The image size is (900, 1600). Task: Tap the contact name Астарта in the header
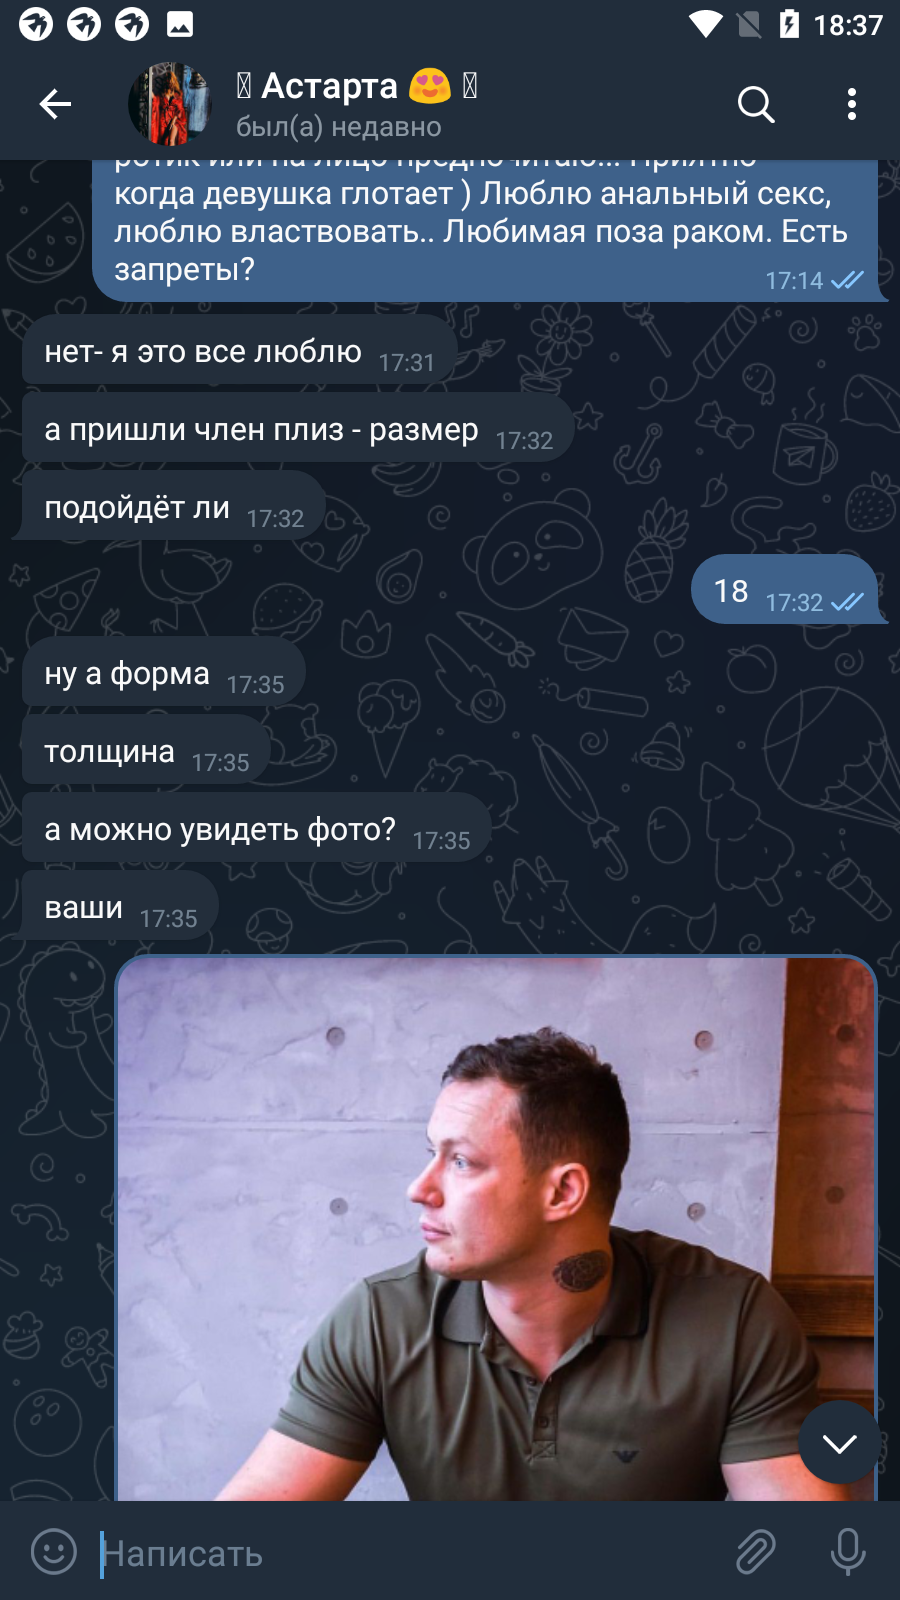[x=329, y=86]
